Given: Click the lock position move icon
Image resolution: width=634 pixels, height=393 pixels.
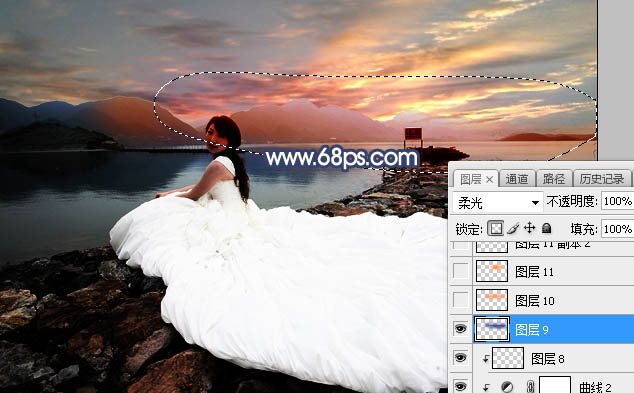Looking at the screenshot, I should click(529, 228).
